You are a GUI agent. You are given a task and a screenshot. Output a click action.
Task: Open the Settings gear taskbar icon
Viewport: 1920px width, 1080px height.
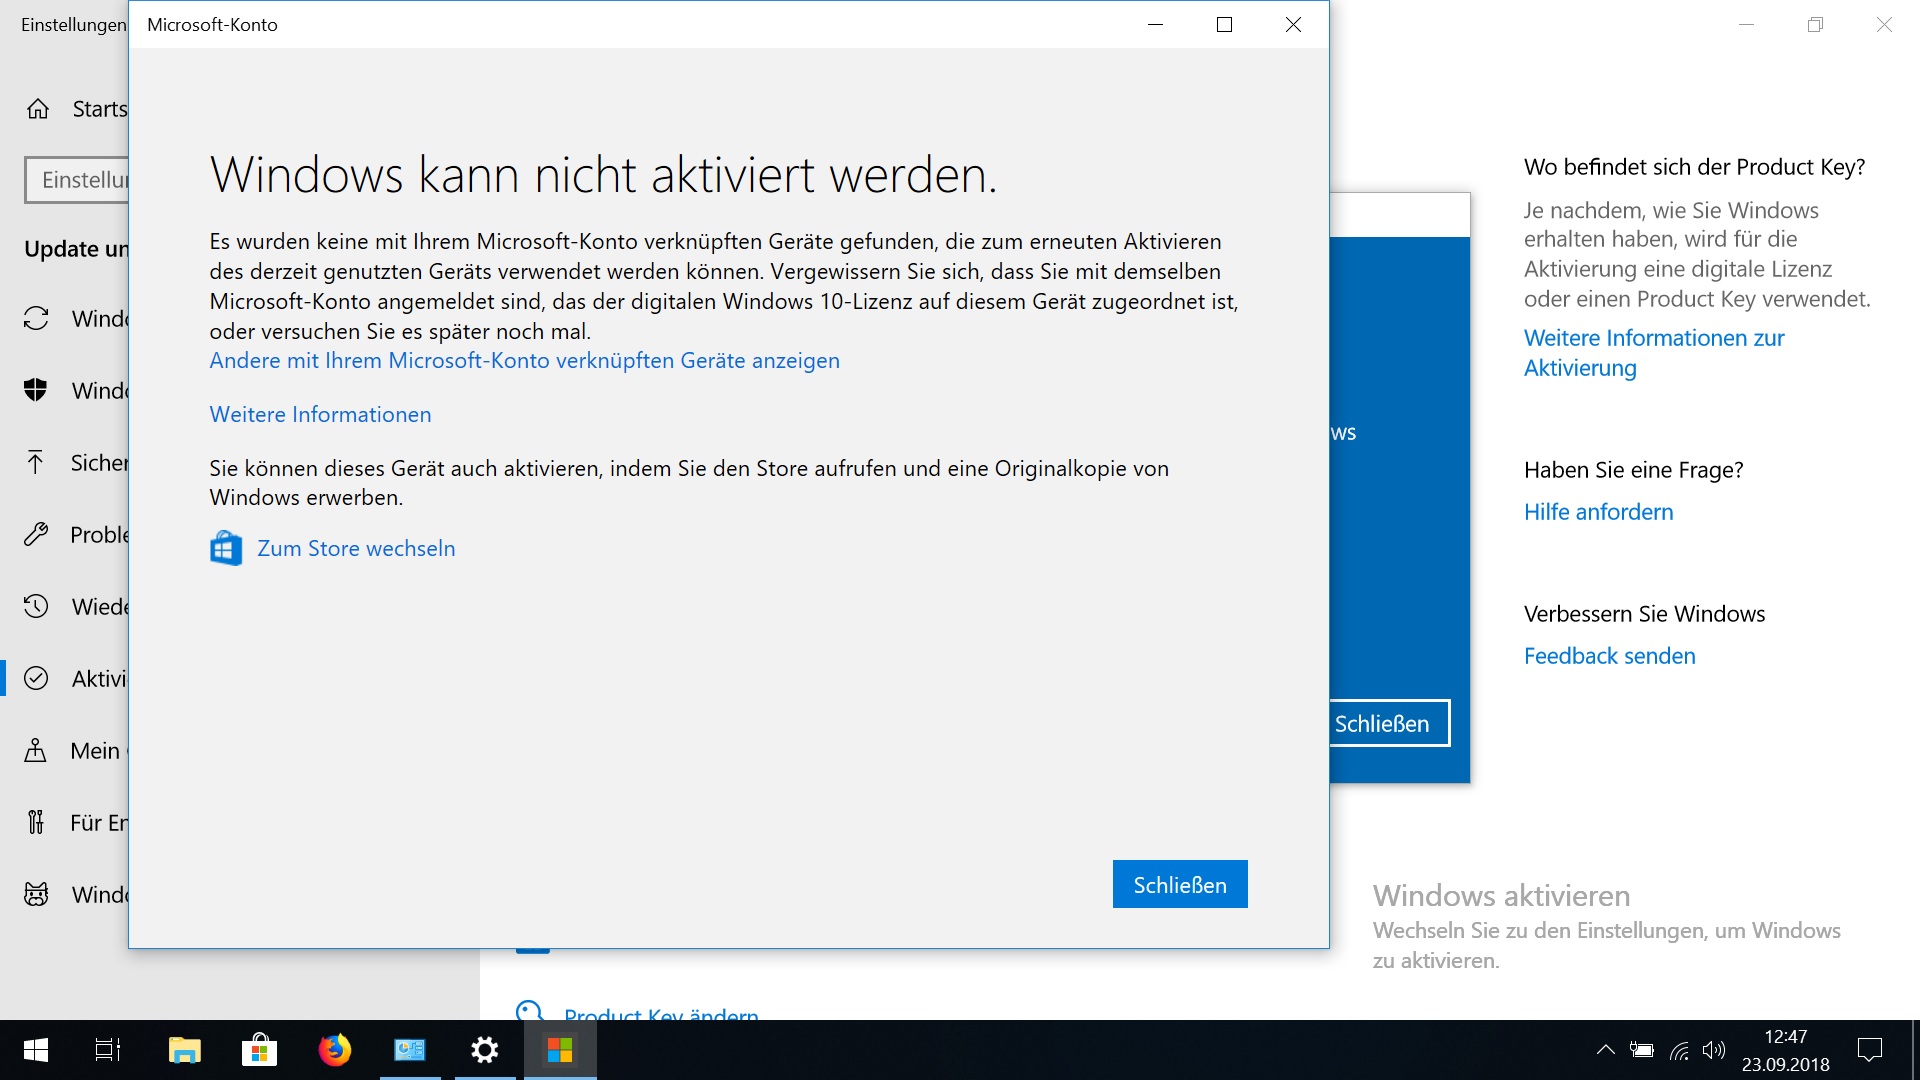485,1050
